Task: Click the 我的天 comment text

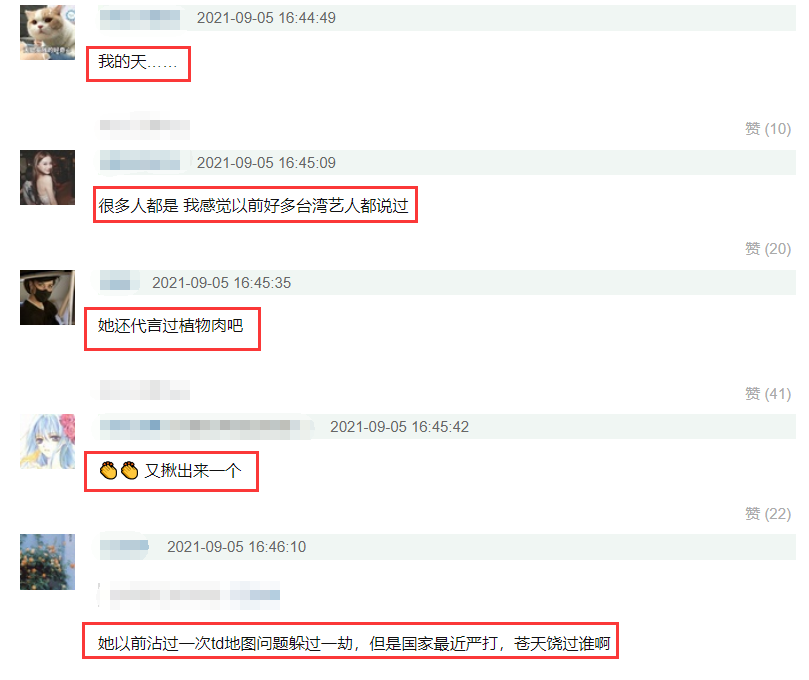Action: 137,62
